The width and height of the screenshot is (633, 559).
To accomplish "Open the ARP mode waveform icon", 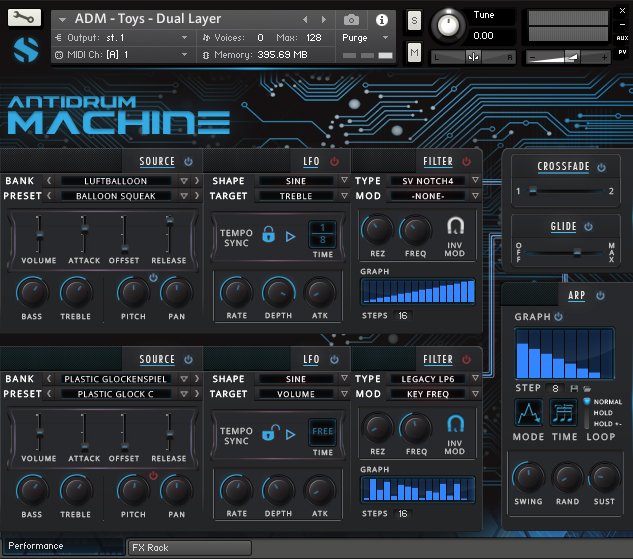I will pyautogui.click(x=528, y=412).
